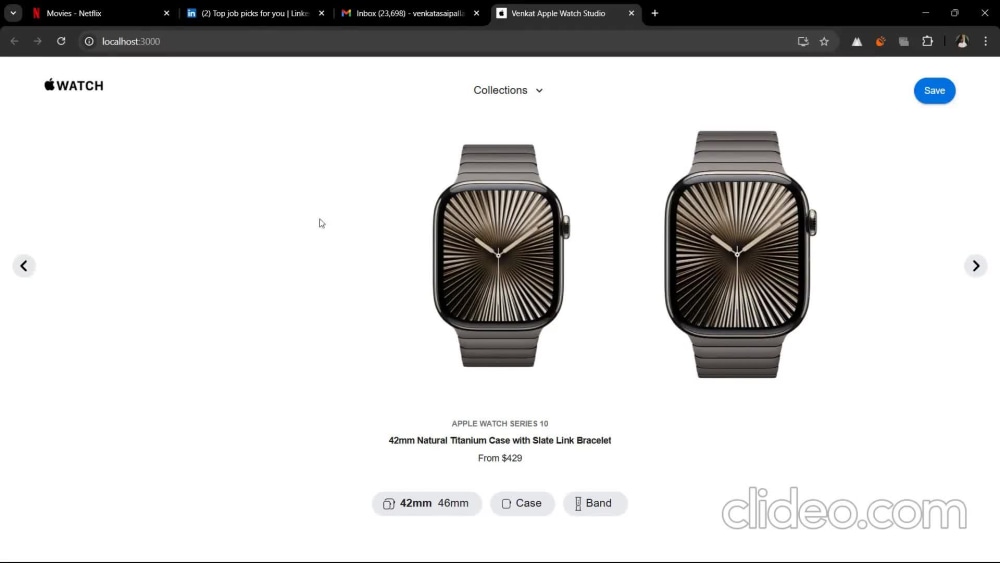Click the band icon next to Band
The width and height of the screenshot is (1000, 563).
[x=578, y=504]
